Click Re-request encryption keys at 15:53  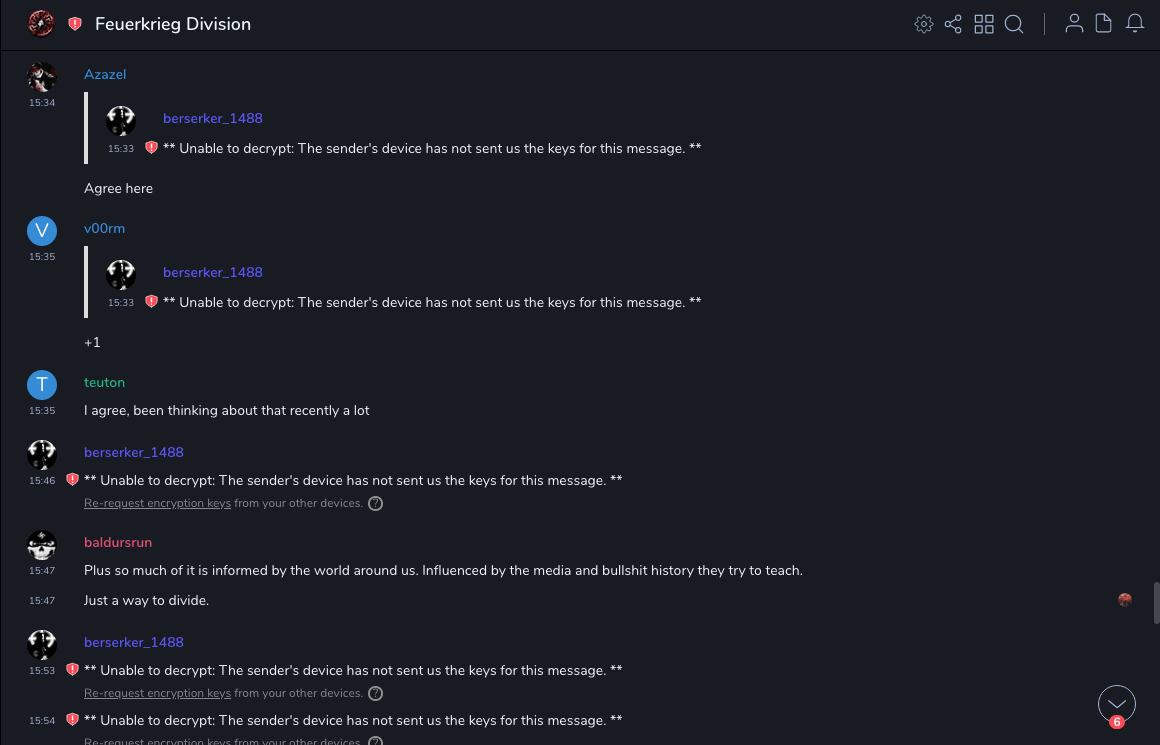pos(157,693)
